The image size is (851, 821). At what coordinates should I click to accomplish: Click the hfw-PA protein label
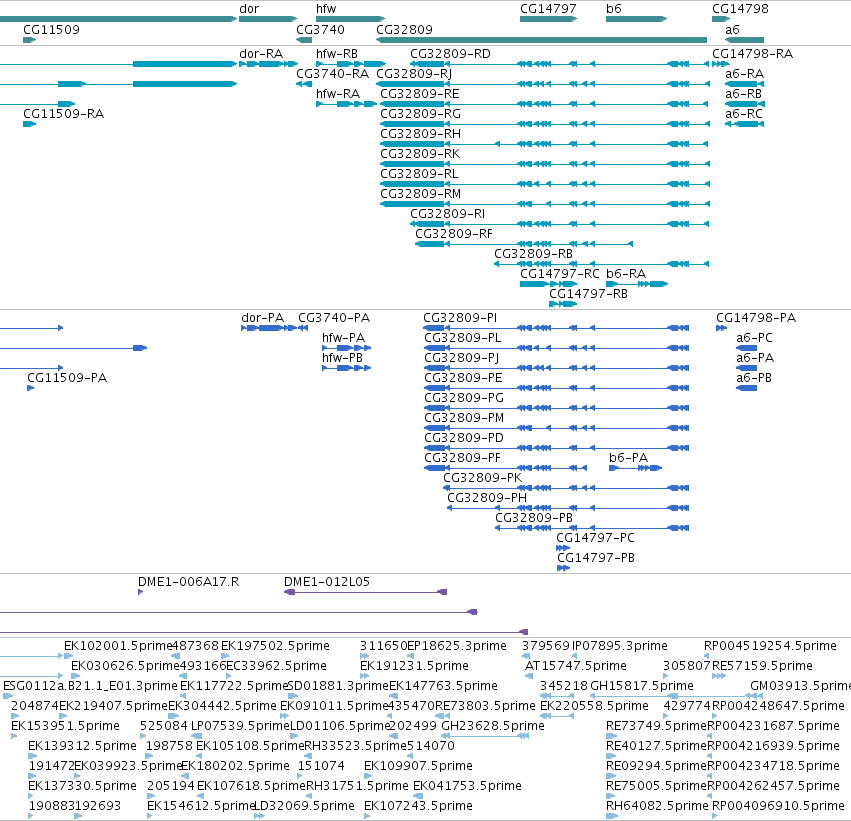click(x=344, y=338)
